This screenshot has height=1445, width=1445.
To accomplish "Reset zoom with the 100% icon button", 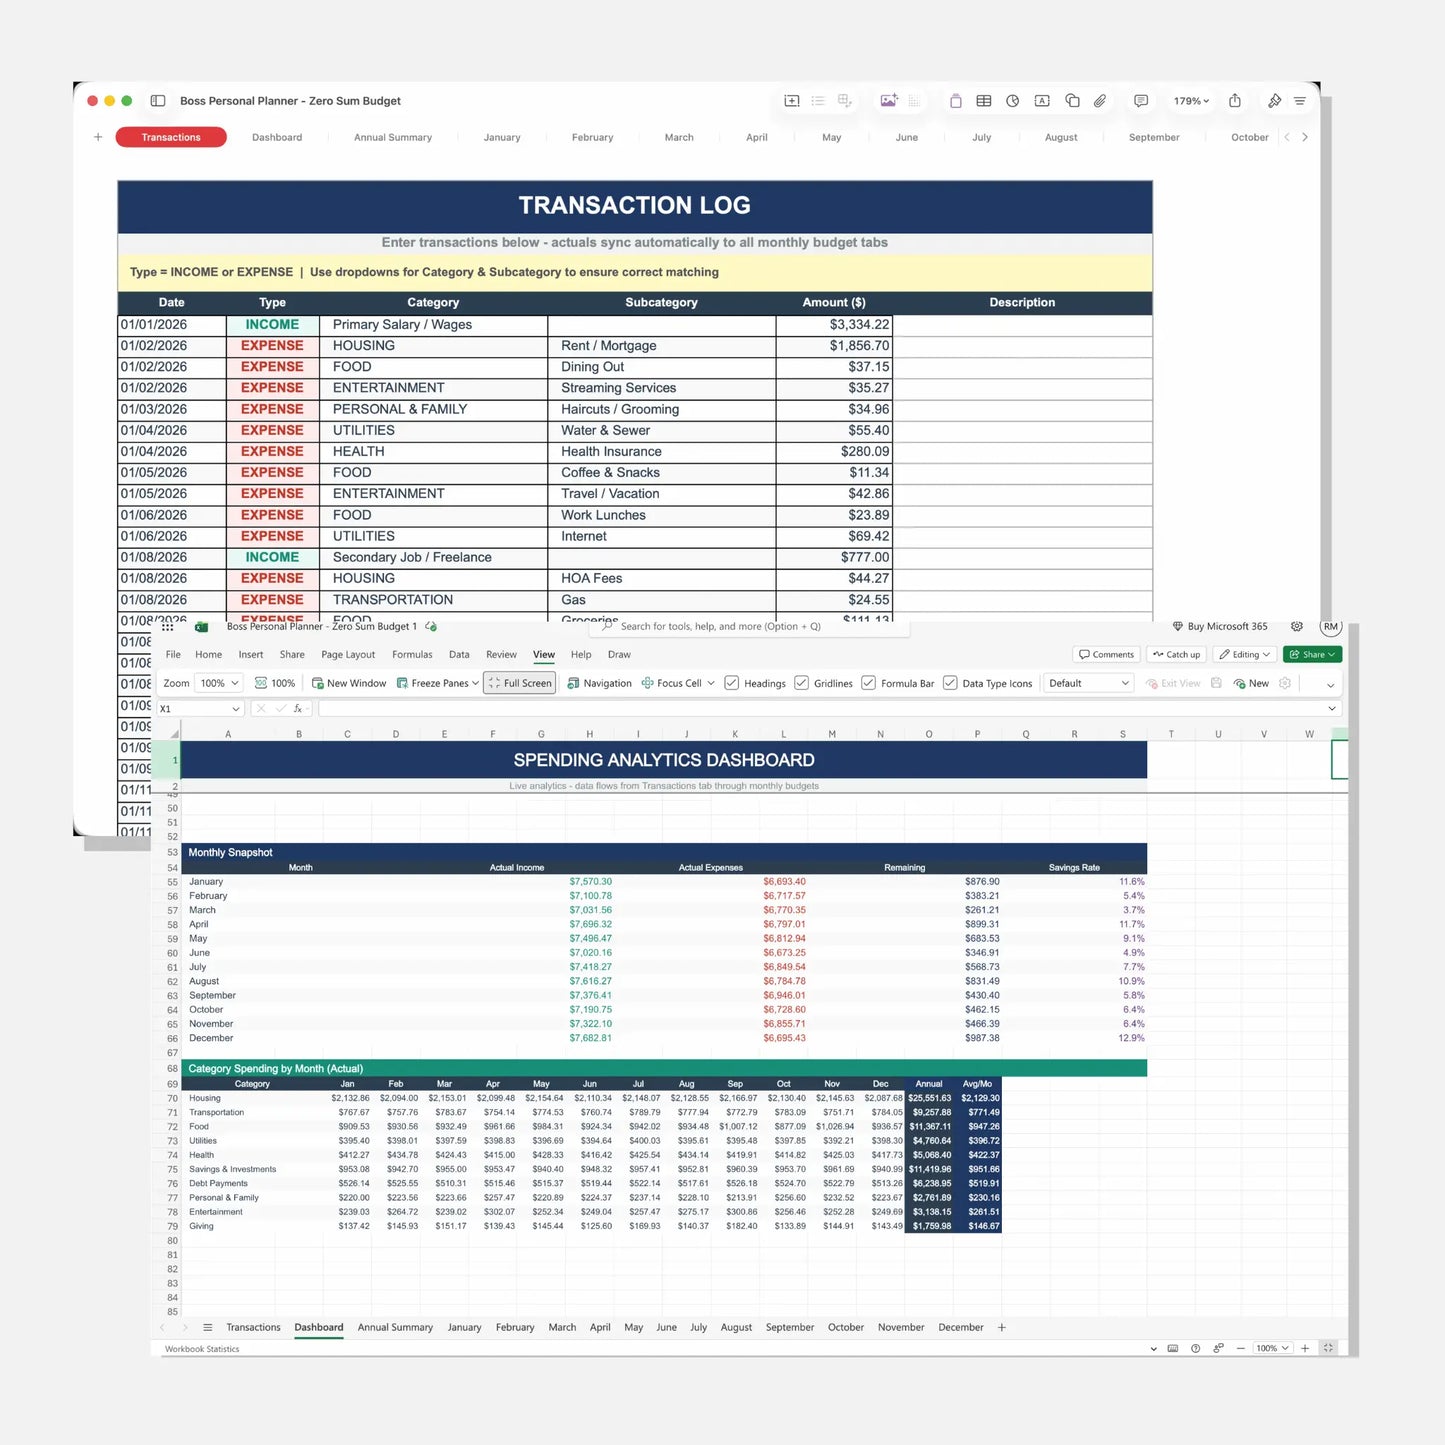I will point(275,683).
